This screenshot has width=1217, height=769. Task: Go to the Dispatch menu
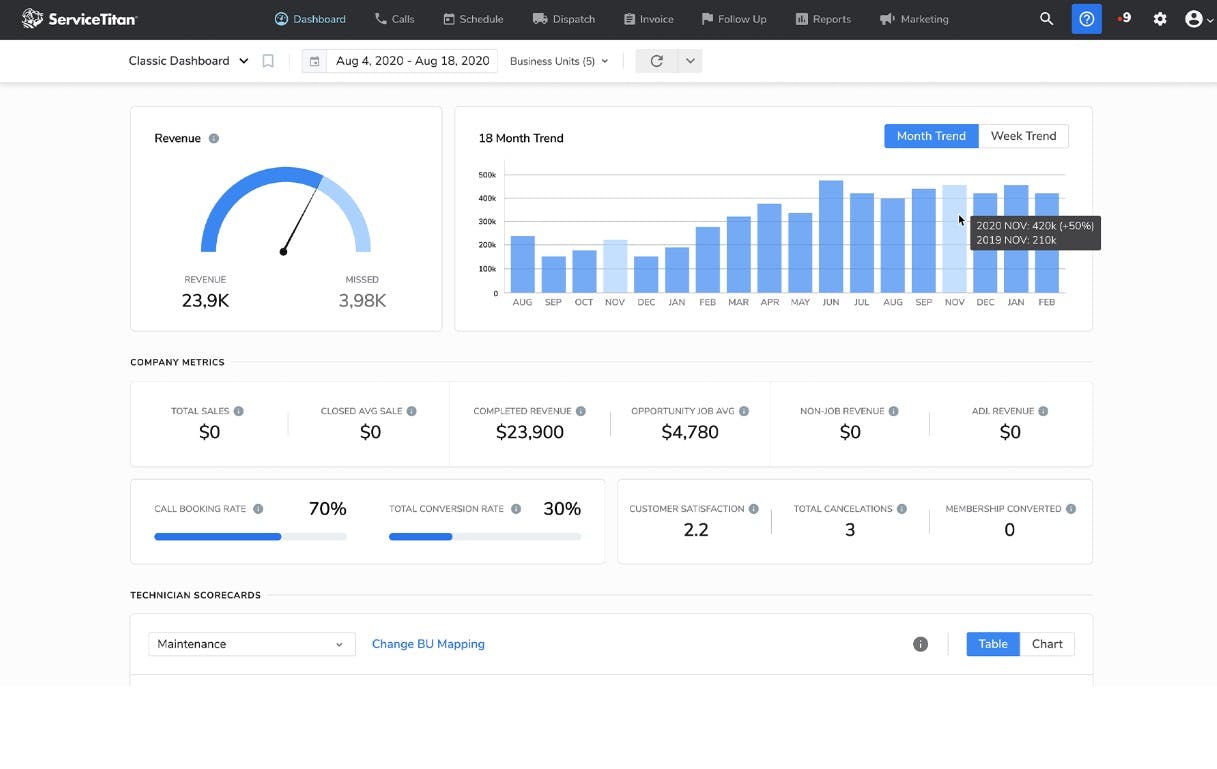coord(564,19)
